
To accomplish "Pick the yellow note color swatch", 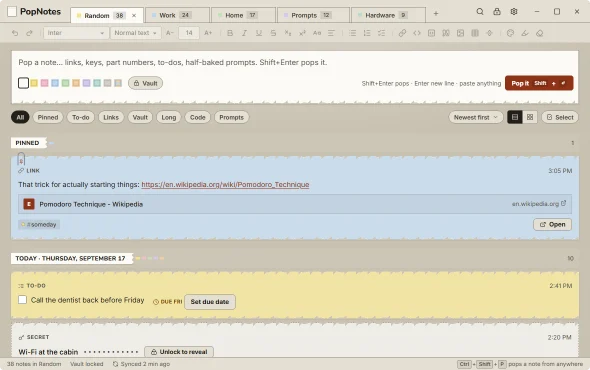I will coord(34,83).
